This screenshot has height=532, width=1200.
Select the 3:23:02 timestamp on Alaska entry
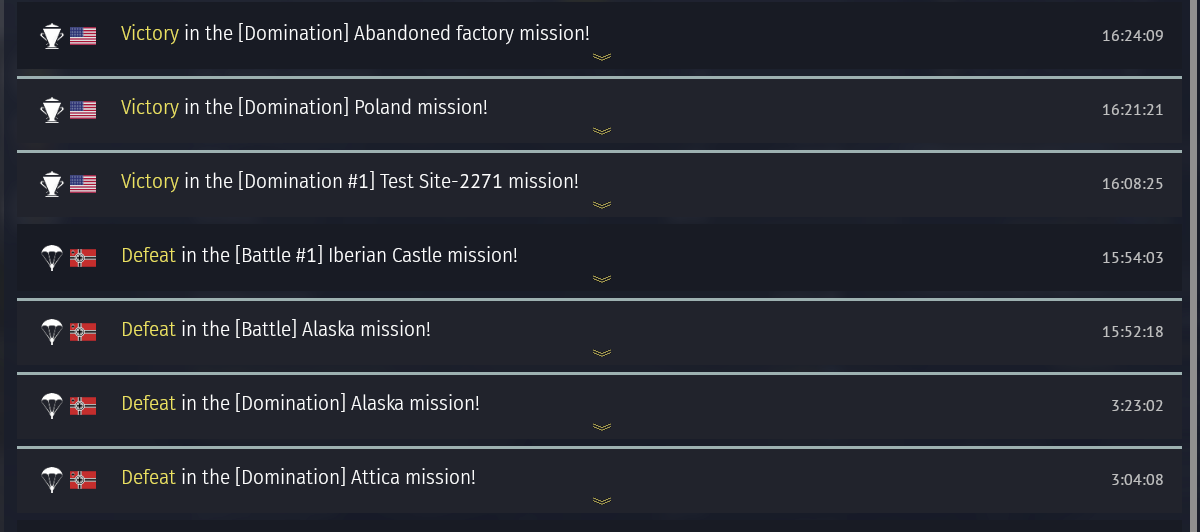pos(1137,406)
